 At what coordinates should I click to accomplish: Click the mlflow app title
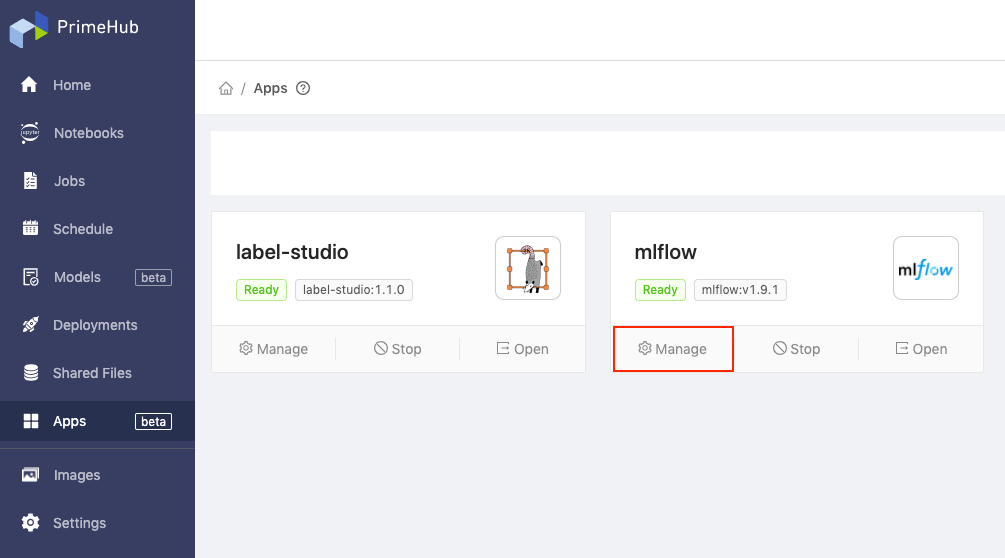point(665,252)
